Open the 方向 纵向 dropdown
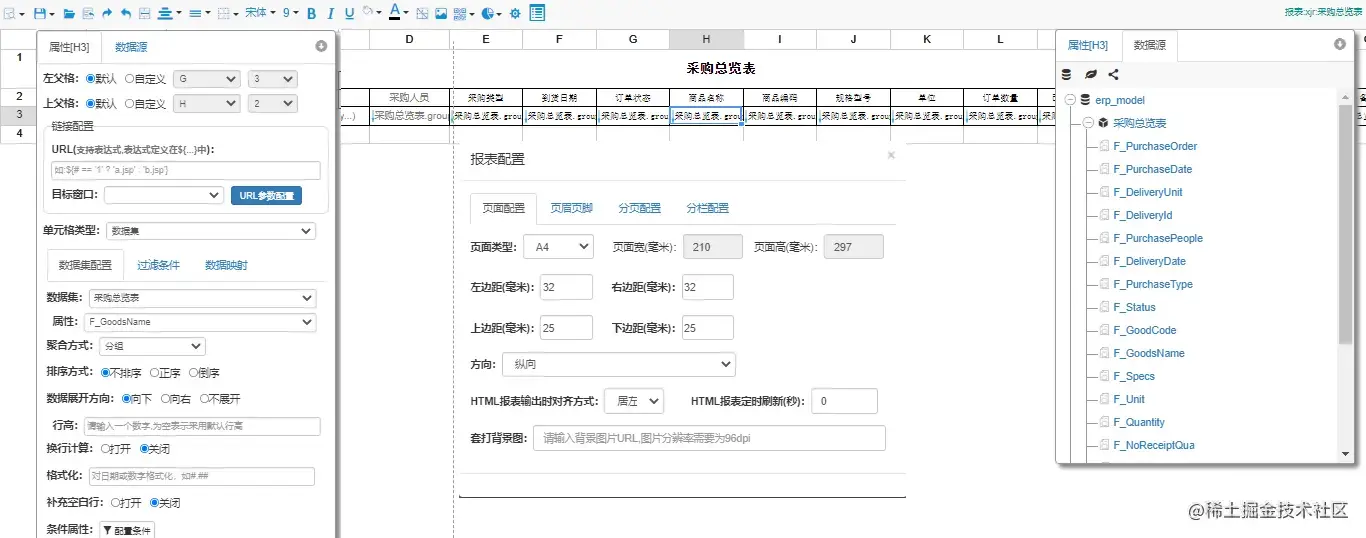 click(x=618, y=365)
